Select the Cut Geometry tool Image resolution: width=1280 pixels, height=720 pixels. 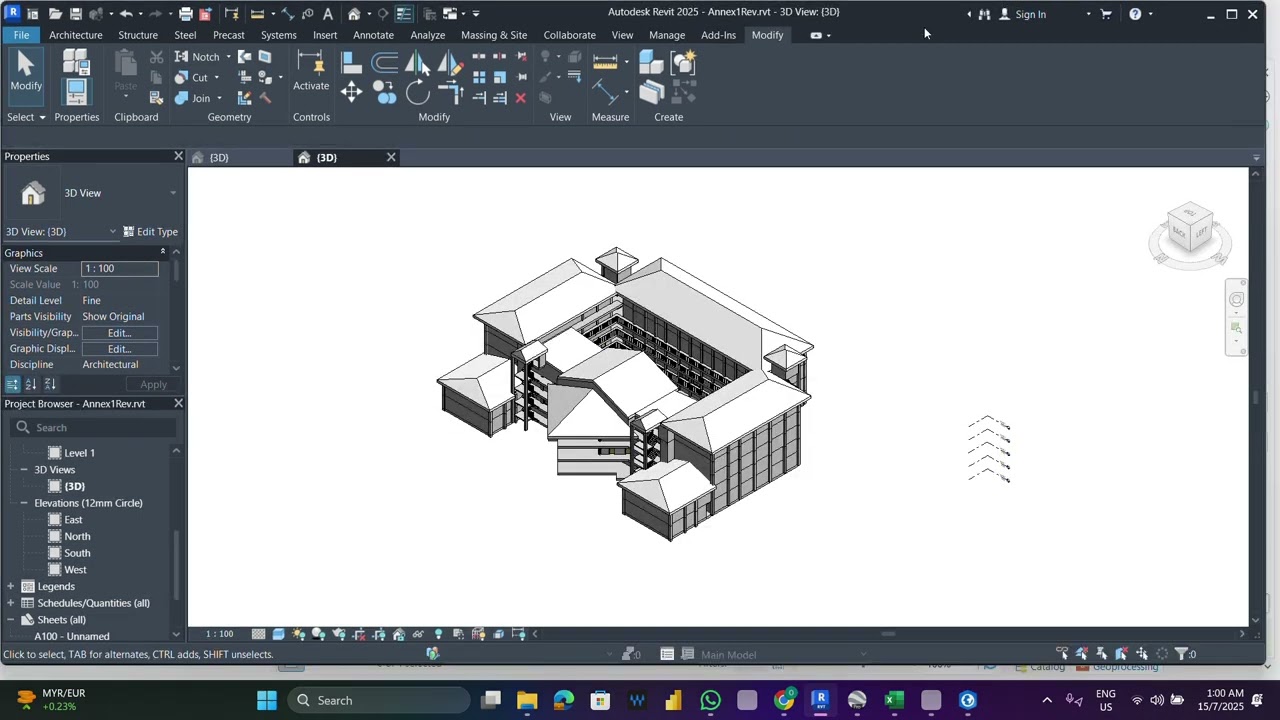(192, 78)
